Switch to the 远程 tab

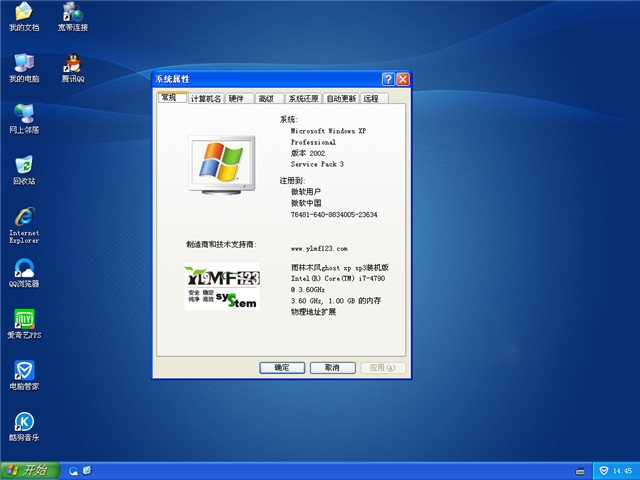[x=374, y=99]
